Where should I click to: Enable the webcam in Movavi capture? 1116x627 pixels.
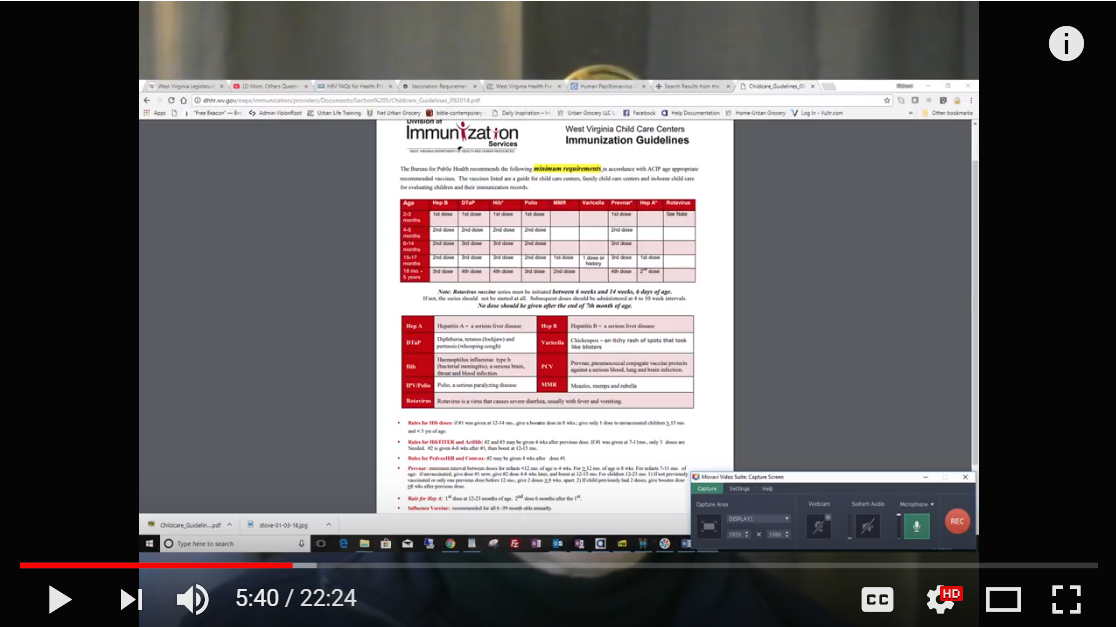pos(818,525)
